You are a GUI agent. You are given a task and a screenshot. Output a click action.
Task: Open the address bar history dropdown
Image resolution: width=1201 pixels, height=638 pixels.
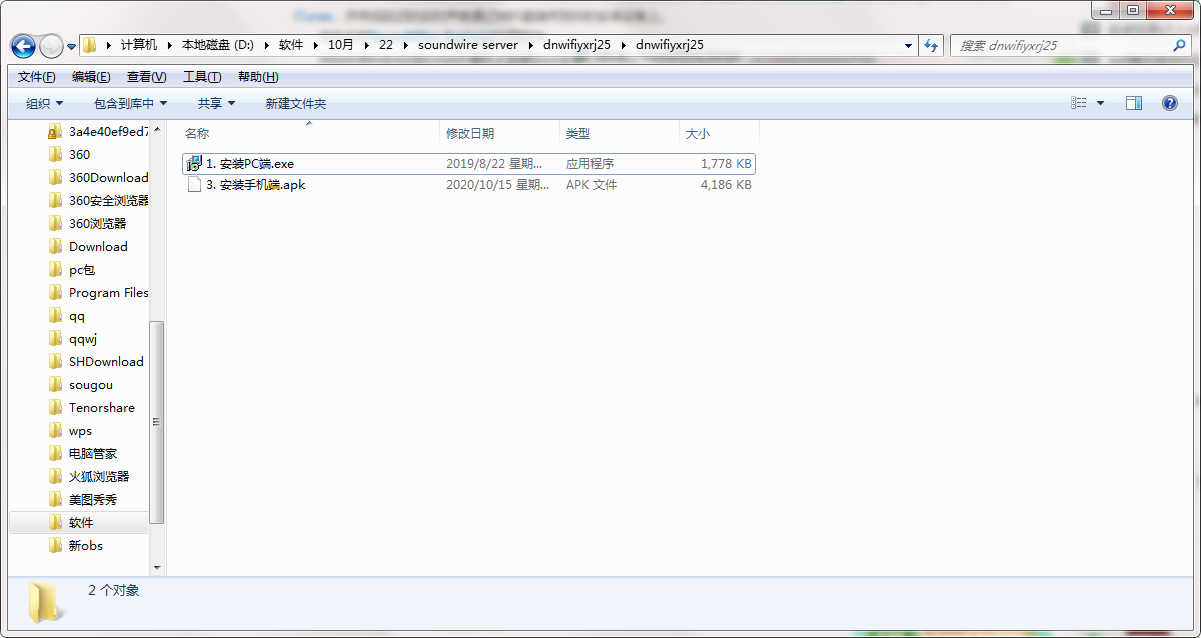[907, 45]
